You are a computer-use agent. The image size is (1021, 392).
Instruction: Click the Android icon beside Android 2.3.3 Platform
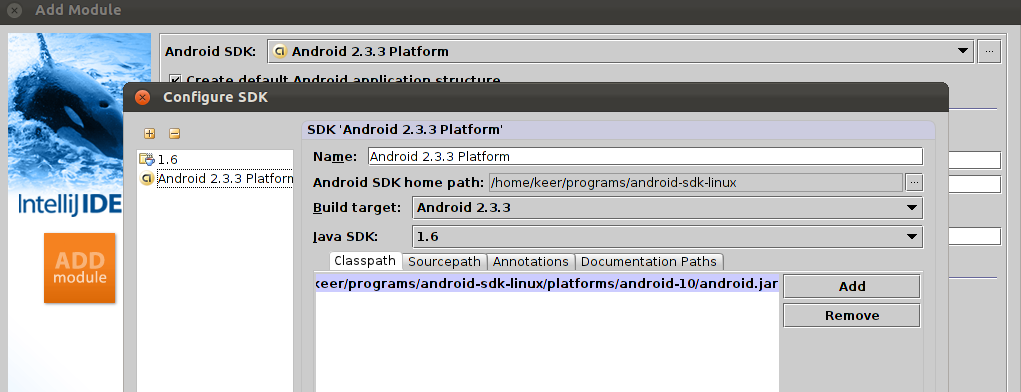(147, 178)
